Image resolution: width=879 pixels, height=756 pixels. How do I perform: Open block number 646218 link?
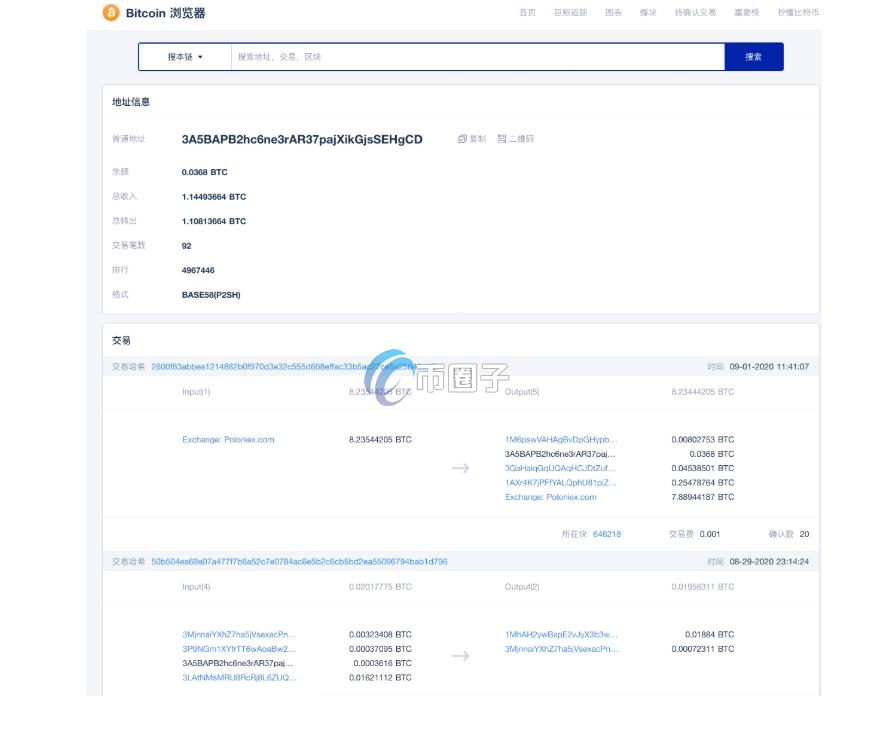[x=606, y=534]
